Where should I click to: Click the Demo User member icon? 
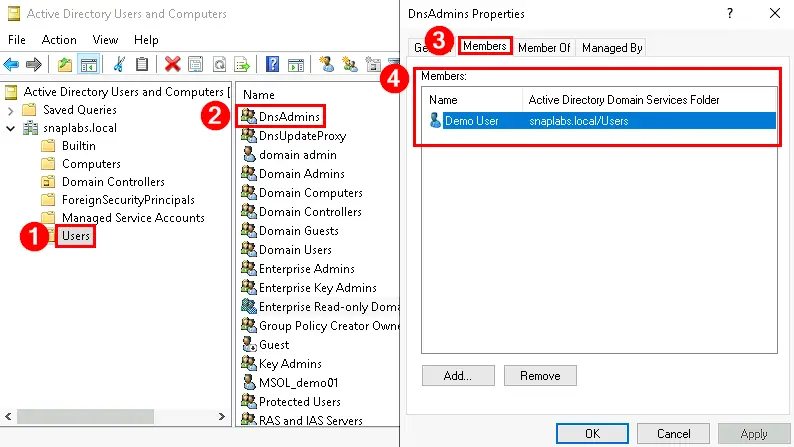coord(435,120)
